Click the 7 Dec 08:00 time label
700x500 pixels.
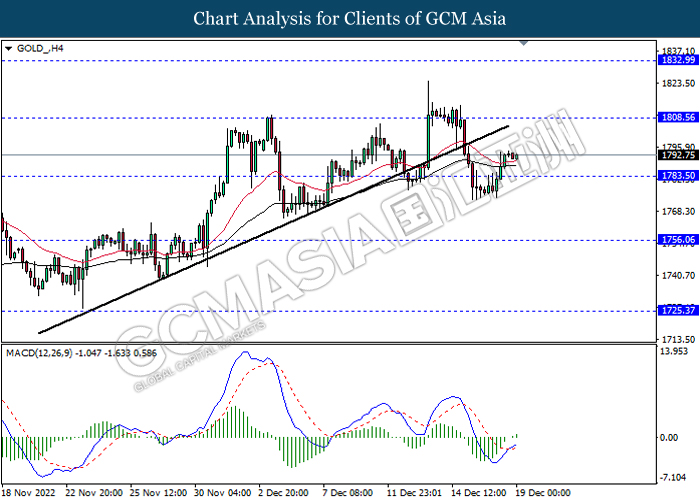pyautogui.click(x=348, y=493)
